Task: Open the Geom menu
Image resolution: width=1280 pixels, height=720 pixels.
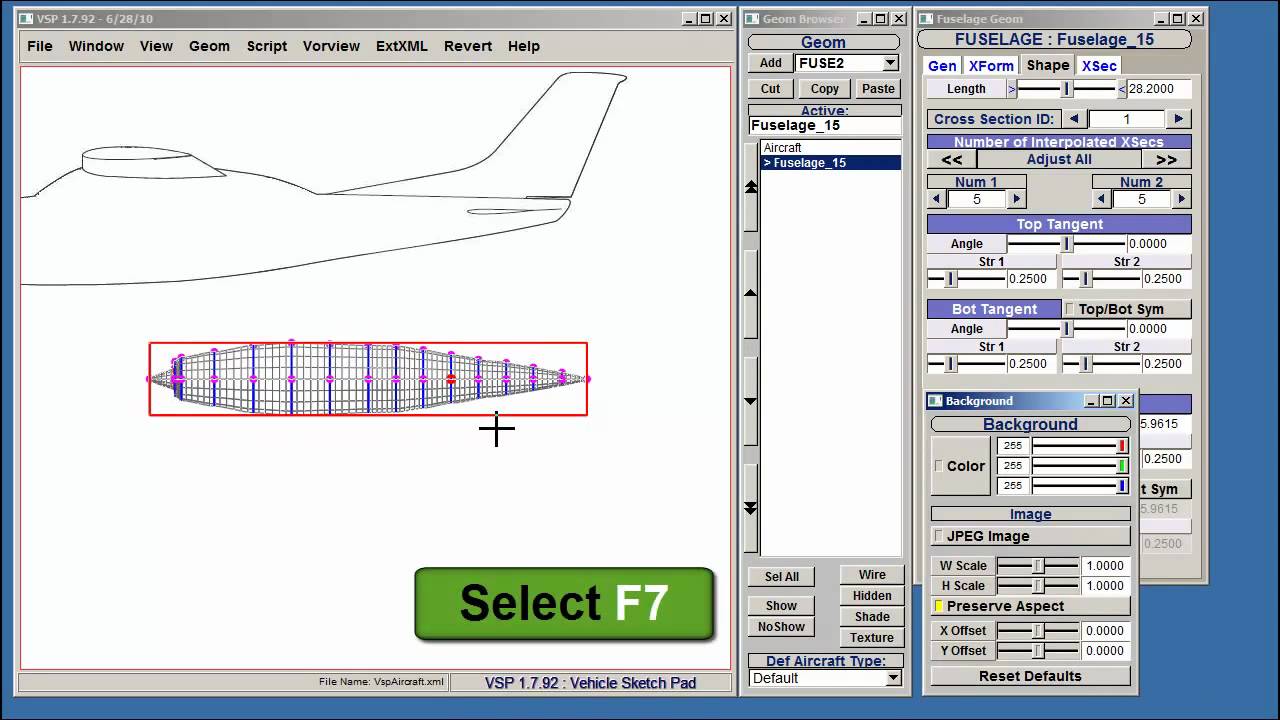Action: (x=209, y=46)
